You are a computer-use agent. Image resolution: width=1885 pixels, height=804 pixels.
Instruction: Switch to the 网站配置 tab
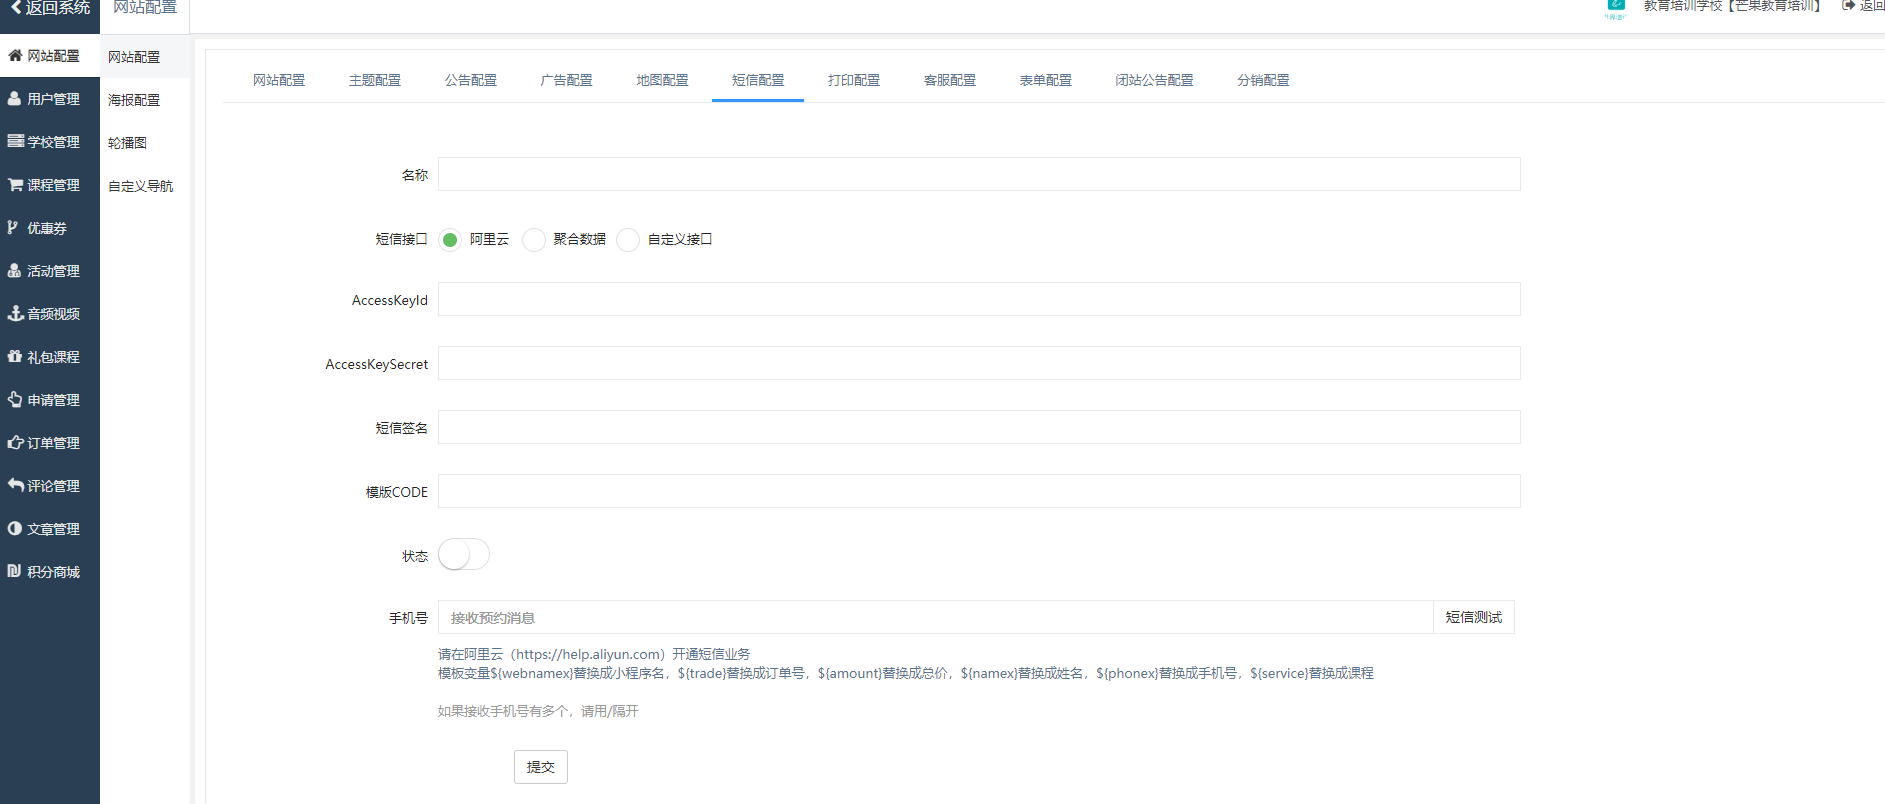[279, 80]
